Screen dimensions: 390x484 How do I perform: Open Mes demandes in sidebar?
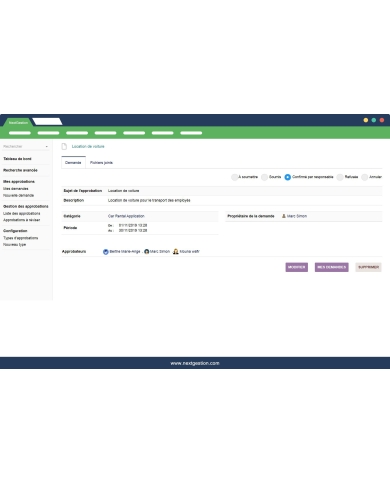[16, 189]
